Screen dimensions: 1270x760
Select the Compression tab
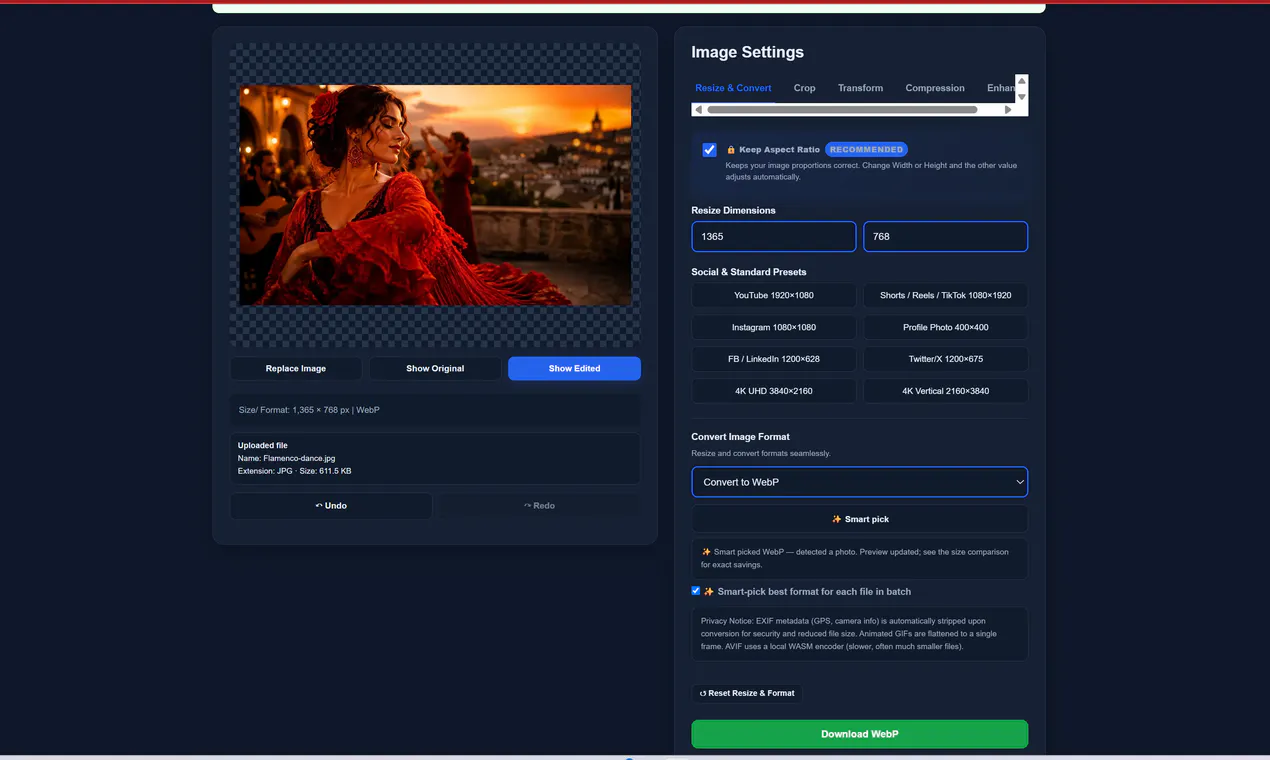pos(935,88)
